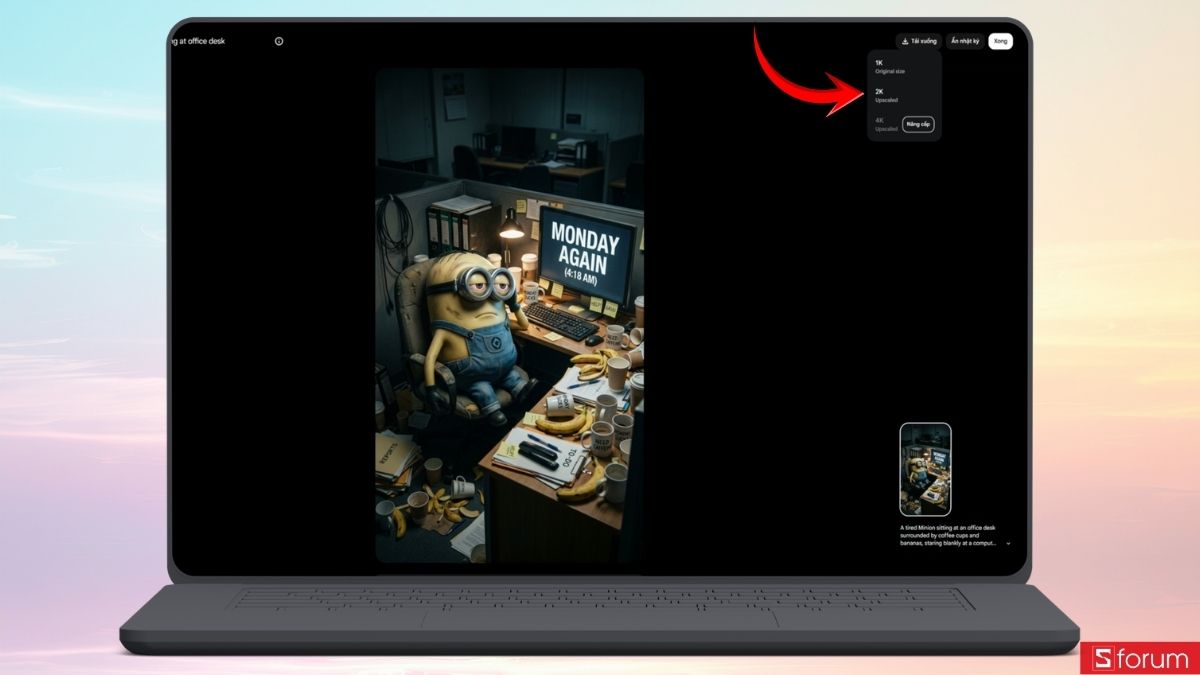Click the 'at office desk' title text
Screen dimensions: 1200x675
click(200, 41)
